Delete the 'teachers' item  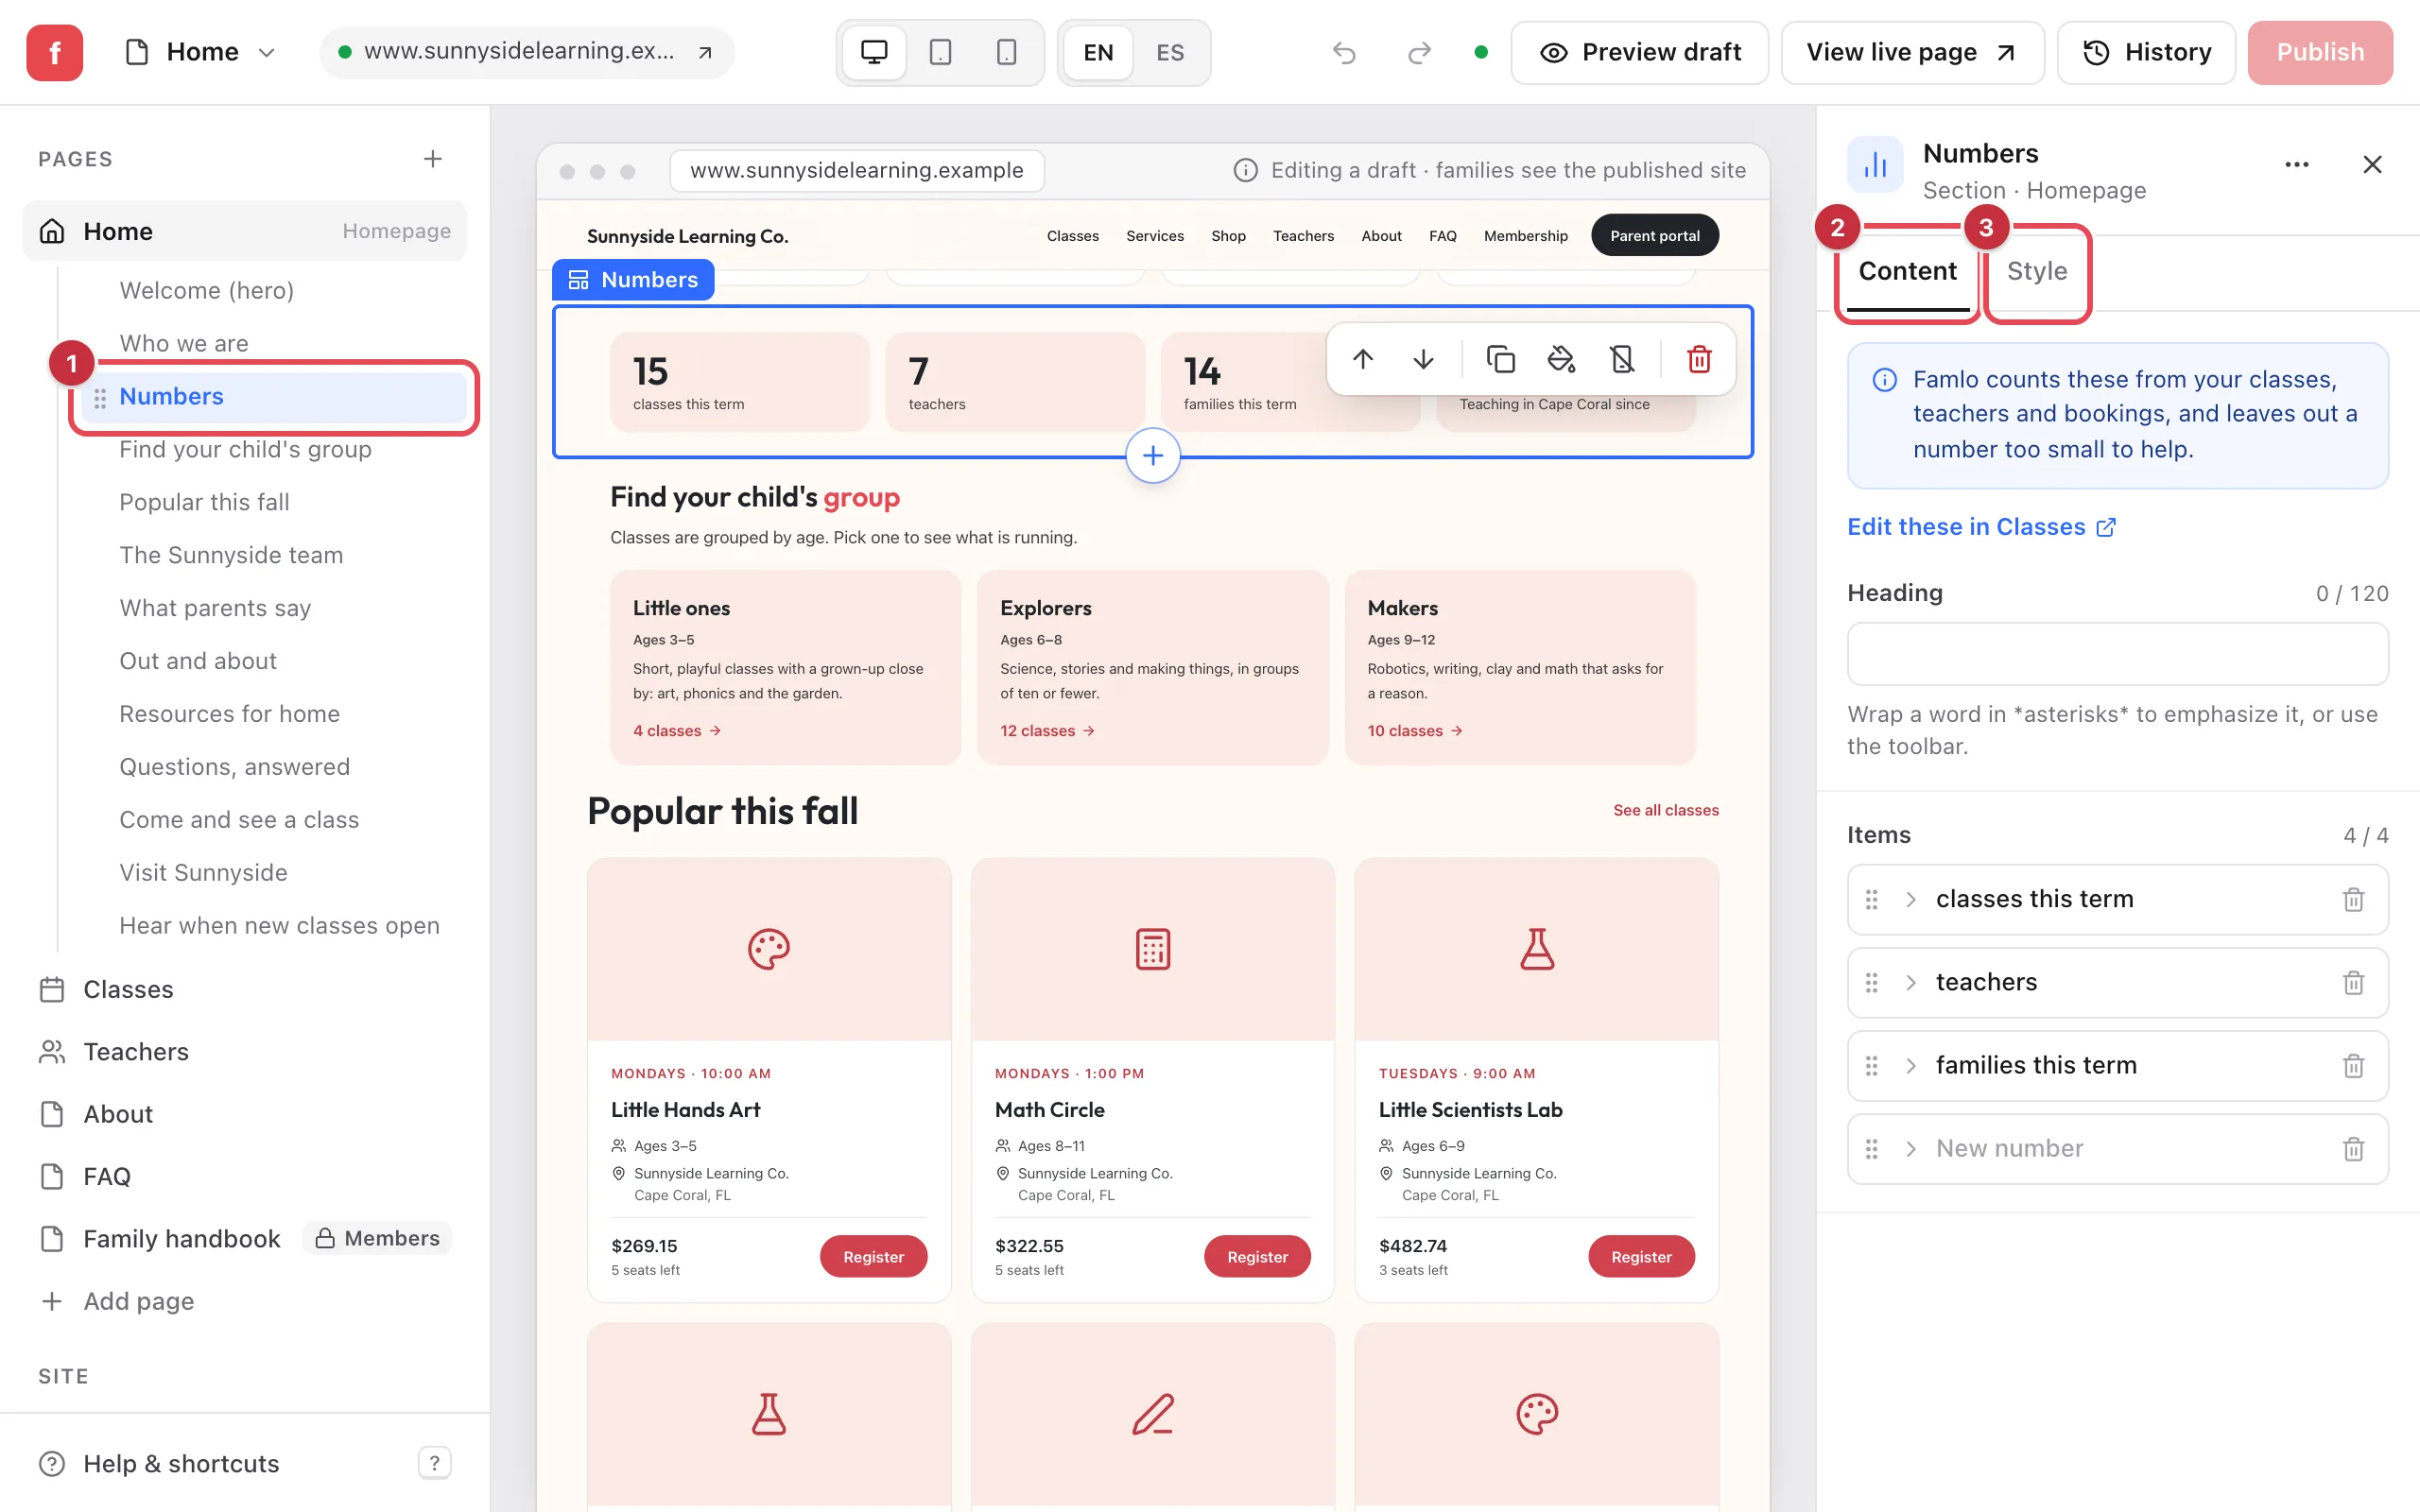(x=2353, y=983)
